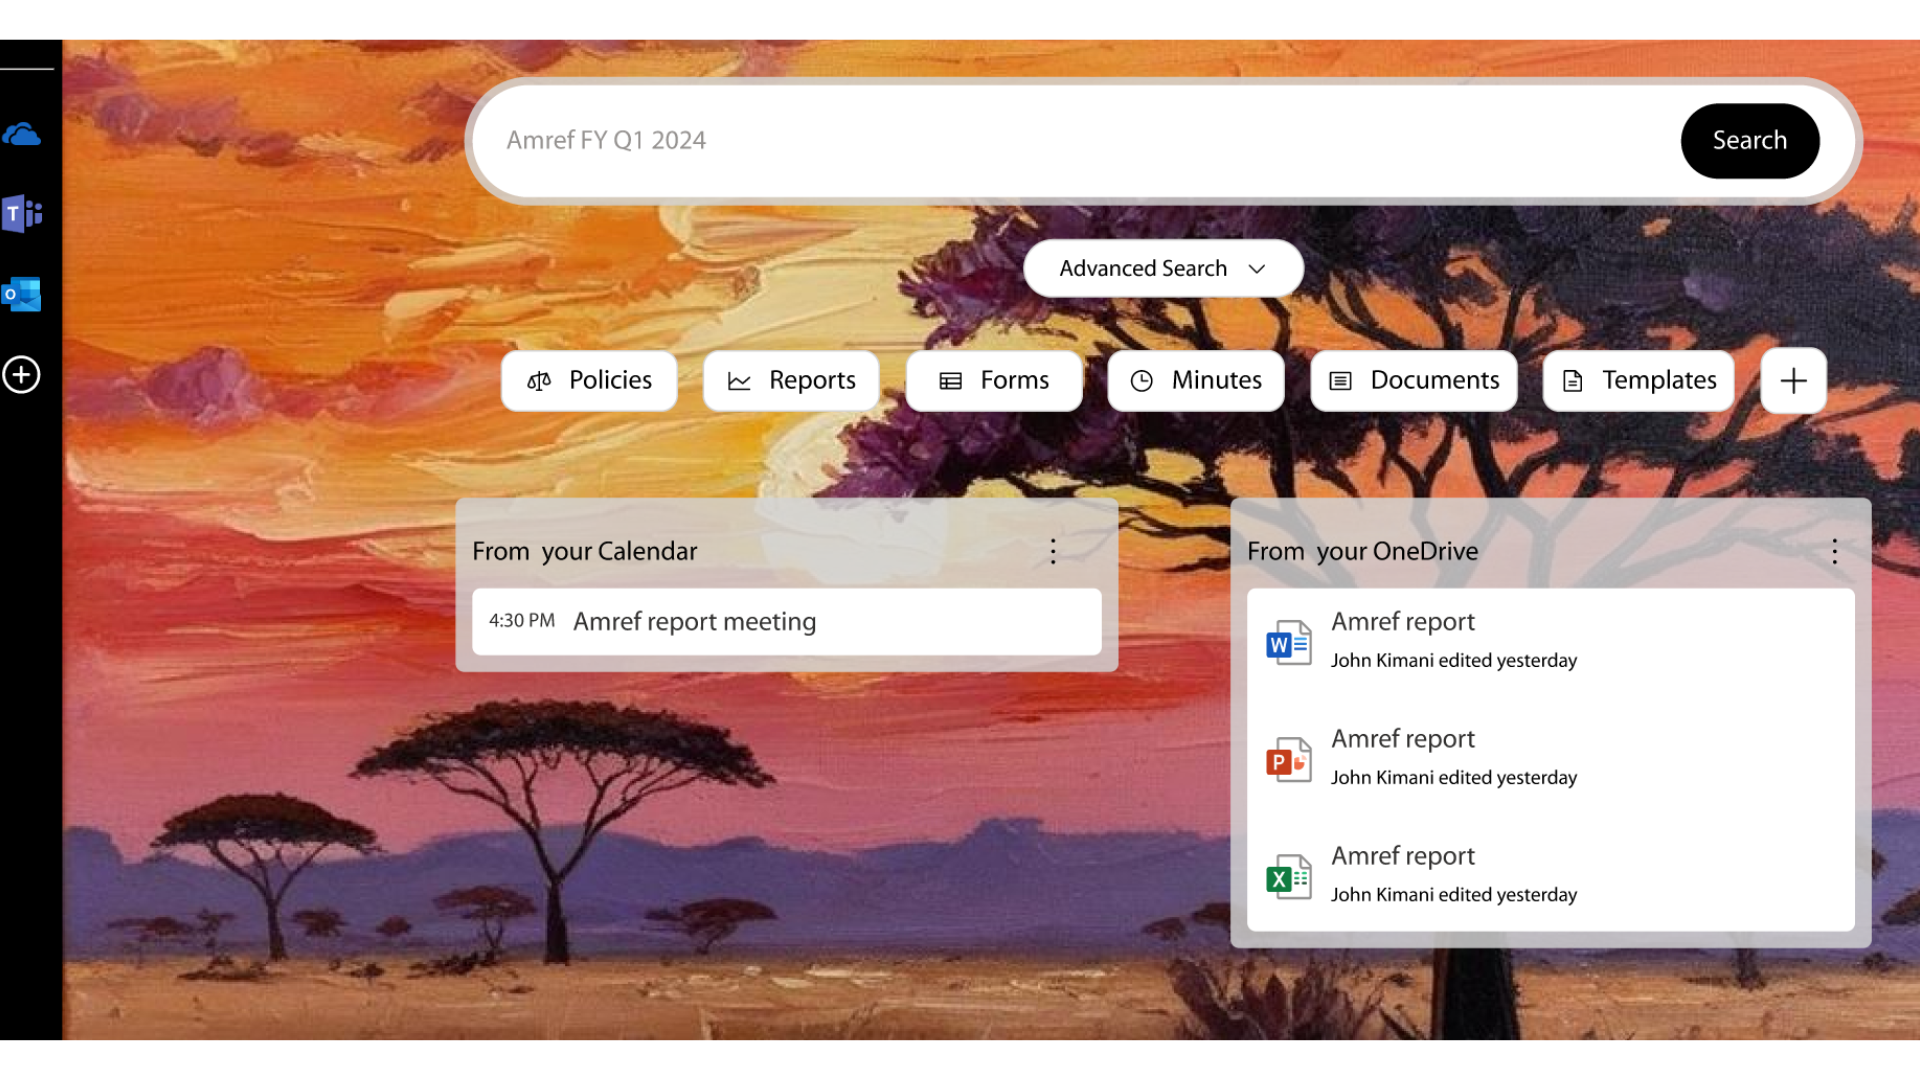Select the Templates icon
1920x1080 pixels.
pos(1573,381)
